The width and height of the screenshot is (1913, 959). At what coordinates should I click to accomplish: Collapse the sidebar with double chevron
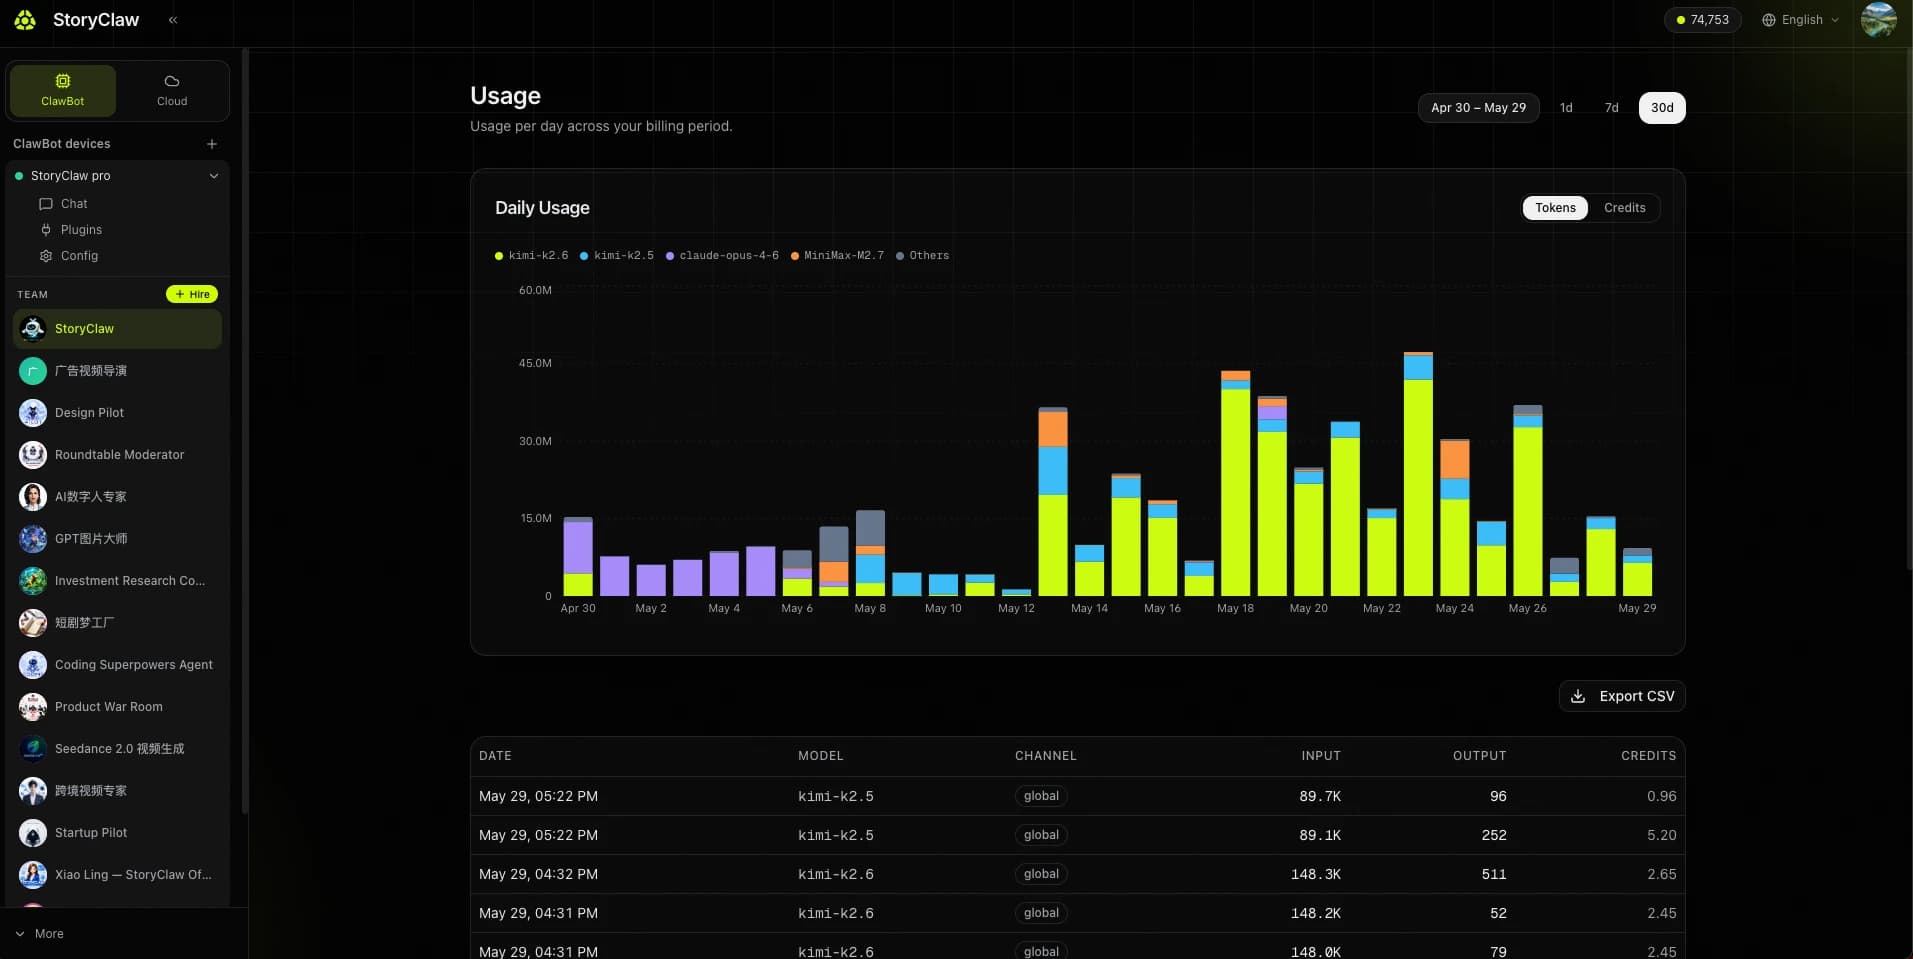173,20
